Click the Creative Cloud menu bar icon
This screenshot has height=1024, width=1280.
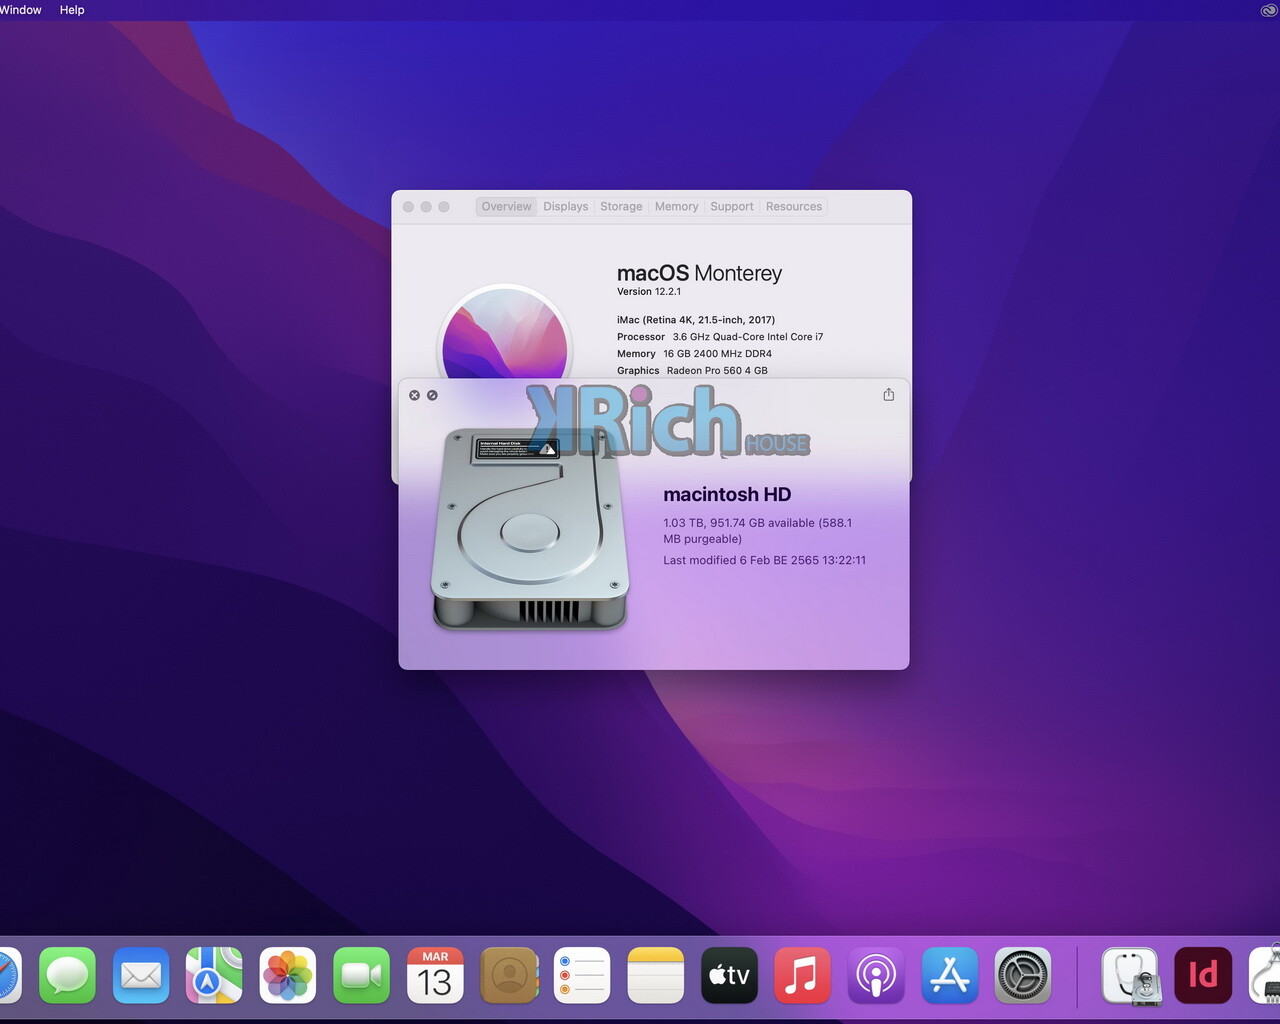1269,10
